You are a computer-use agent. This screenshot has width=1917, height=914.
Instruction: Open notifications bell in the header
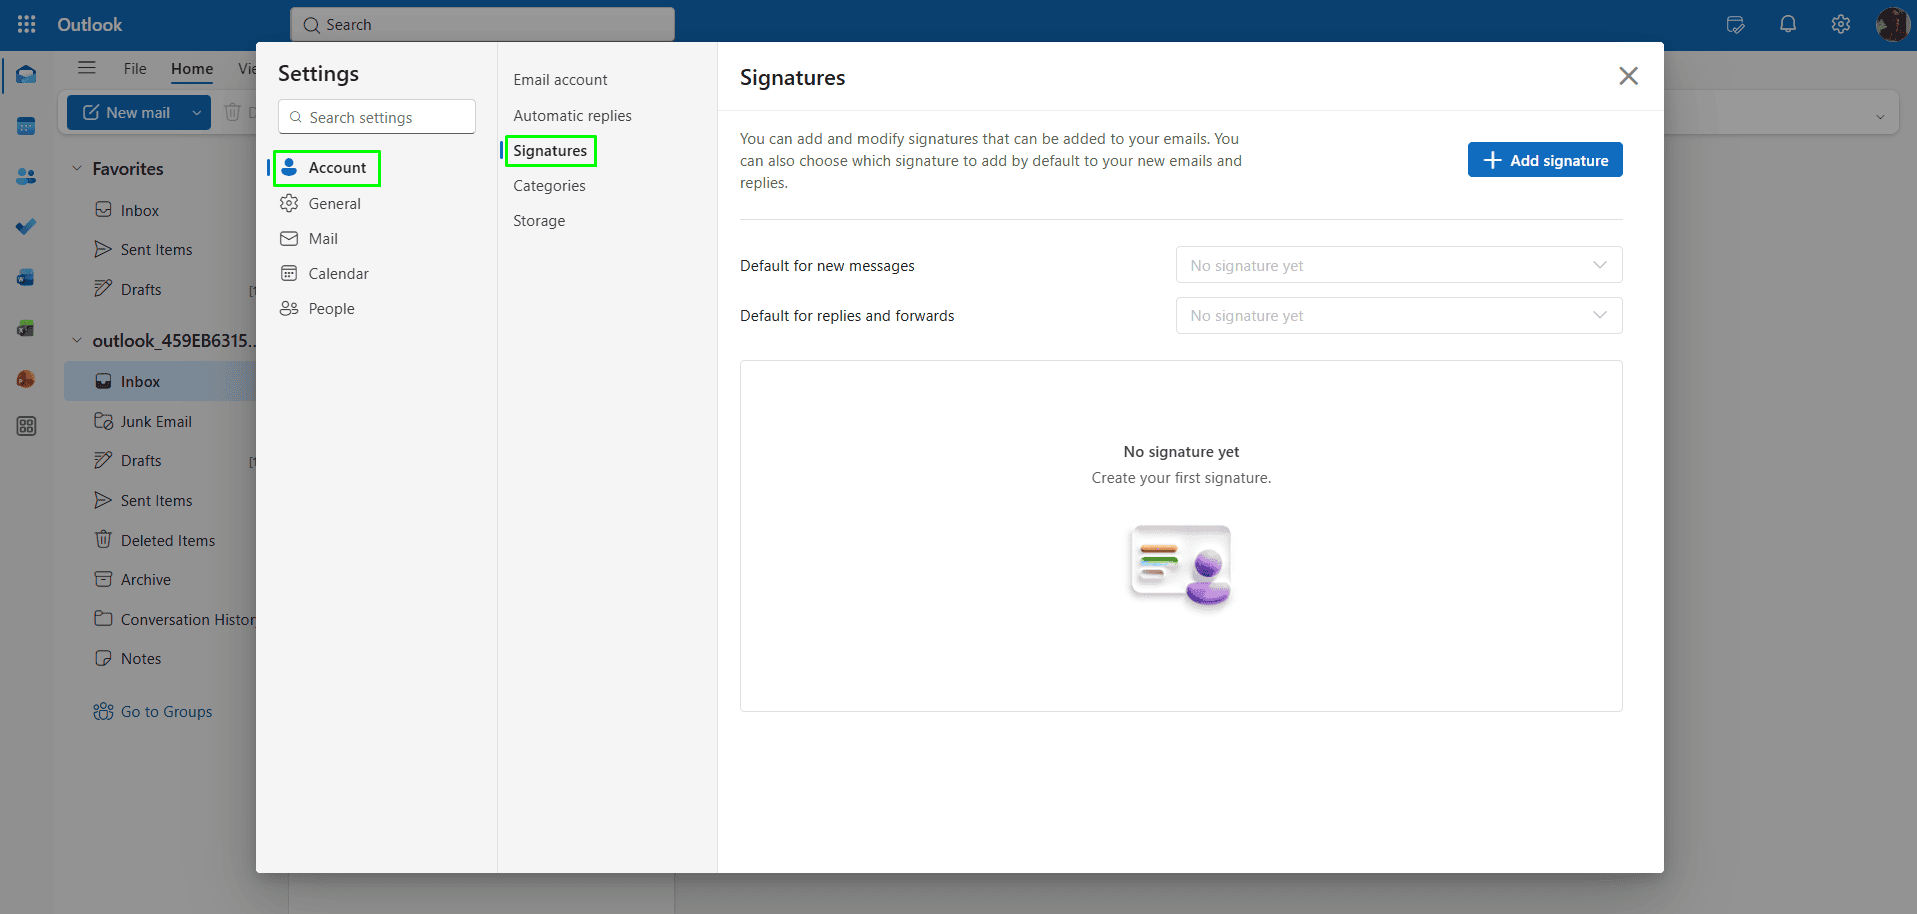(x=1788, y=24)
